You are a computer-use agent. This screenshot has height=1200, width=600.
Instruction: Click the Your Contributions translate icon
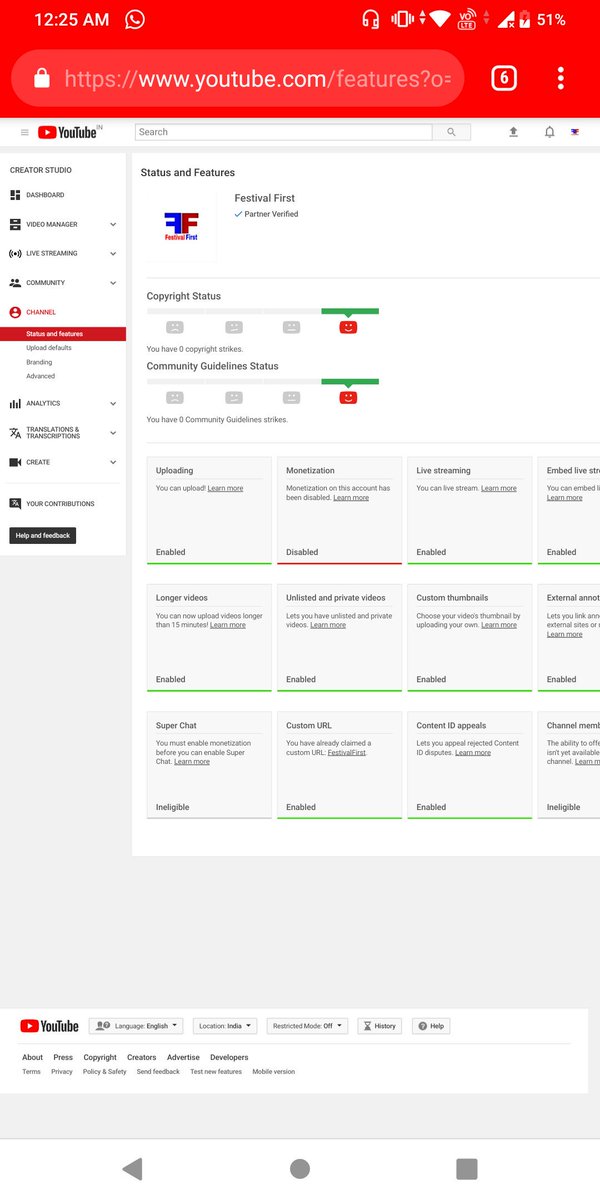tap(15, 504)
